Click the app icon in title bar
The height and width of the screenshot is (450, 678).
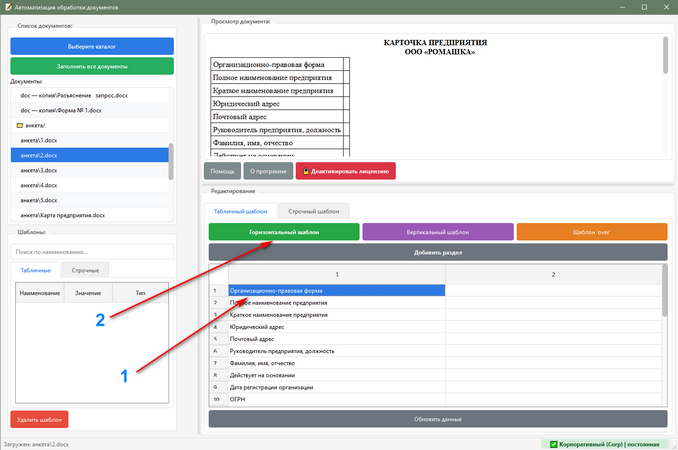(x=8, y=7)
